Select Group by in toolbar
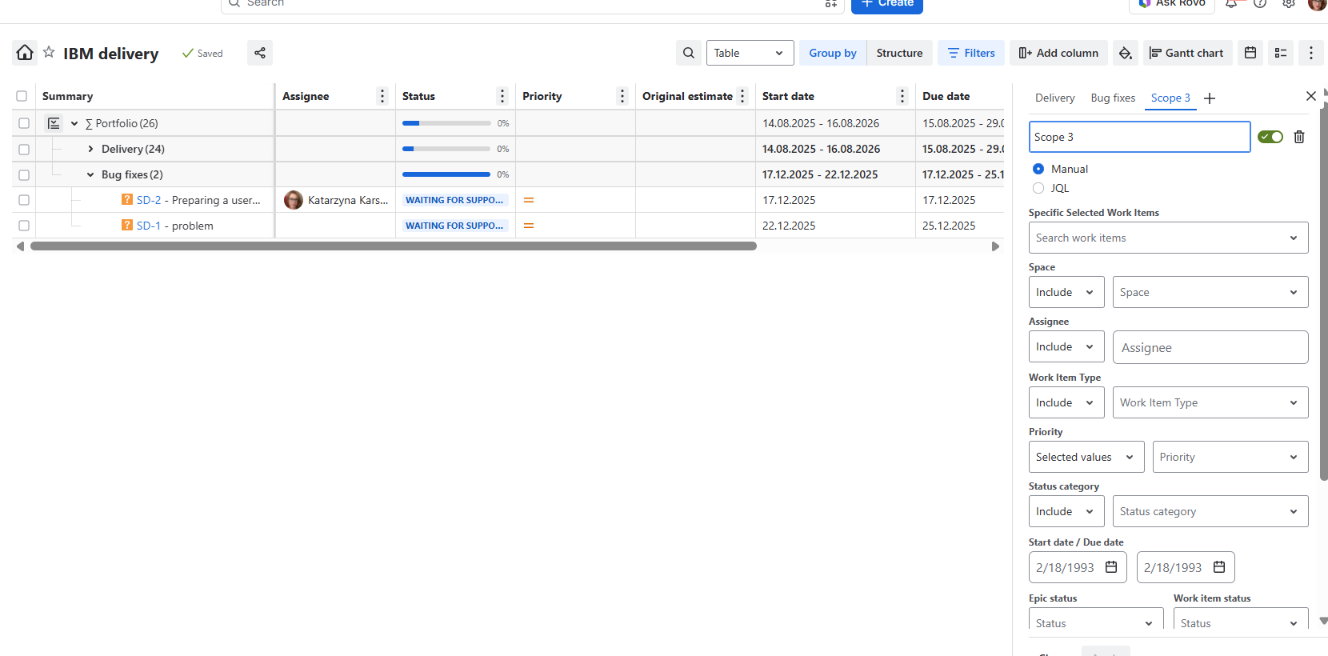This screenshot has height=656, width=1328. point(833,53)
